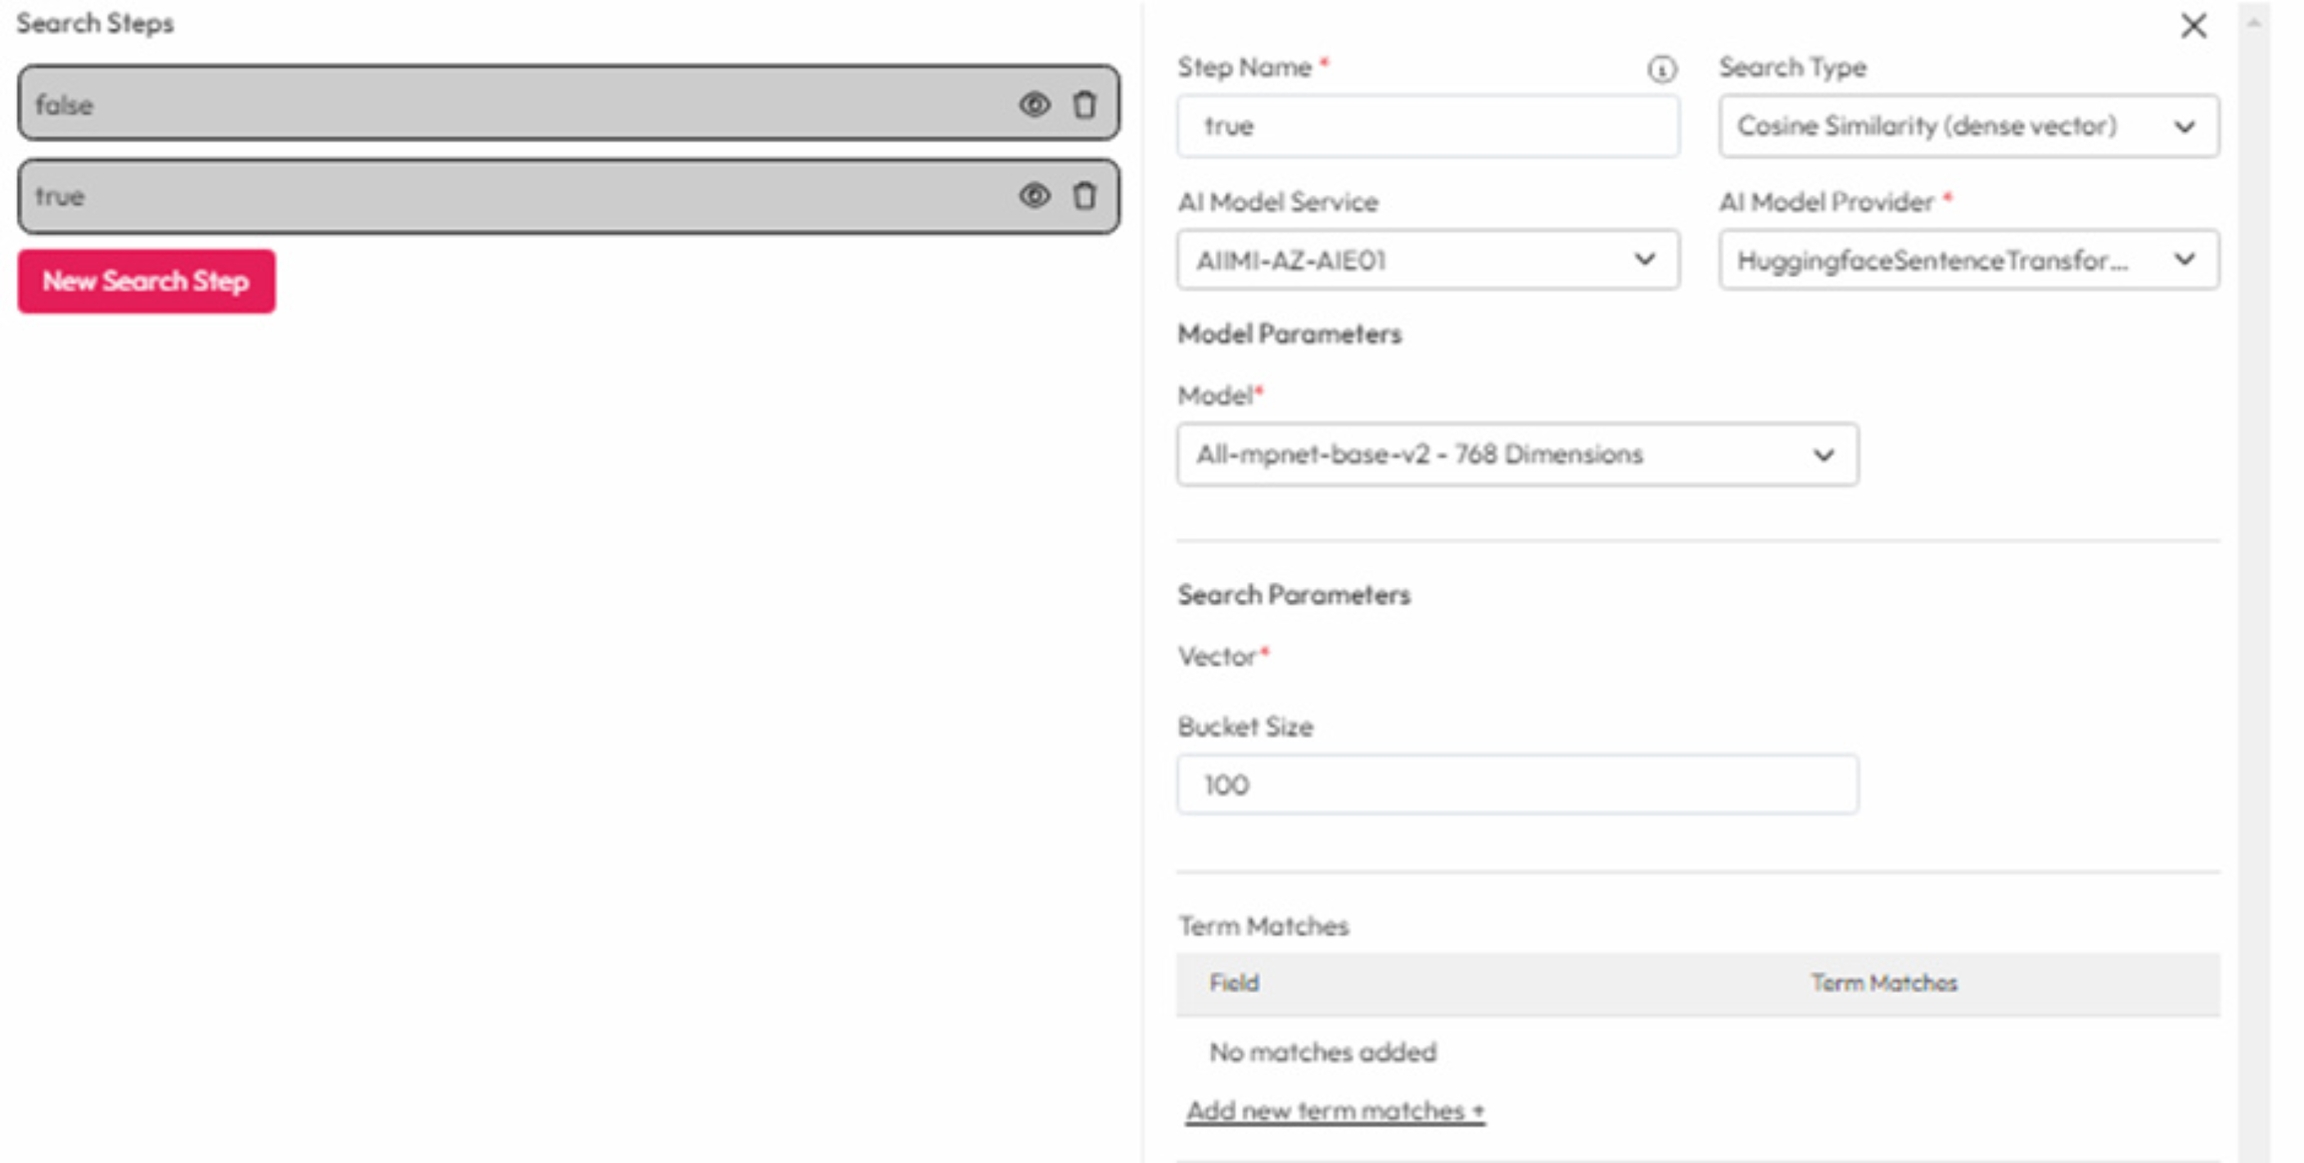Image resolution: width=2304 pixels, height=1163 pixels.
Task: Click Add new term matches link
Action: pyautogui.click(x=1335, y=1111)
